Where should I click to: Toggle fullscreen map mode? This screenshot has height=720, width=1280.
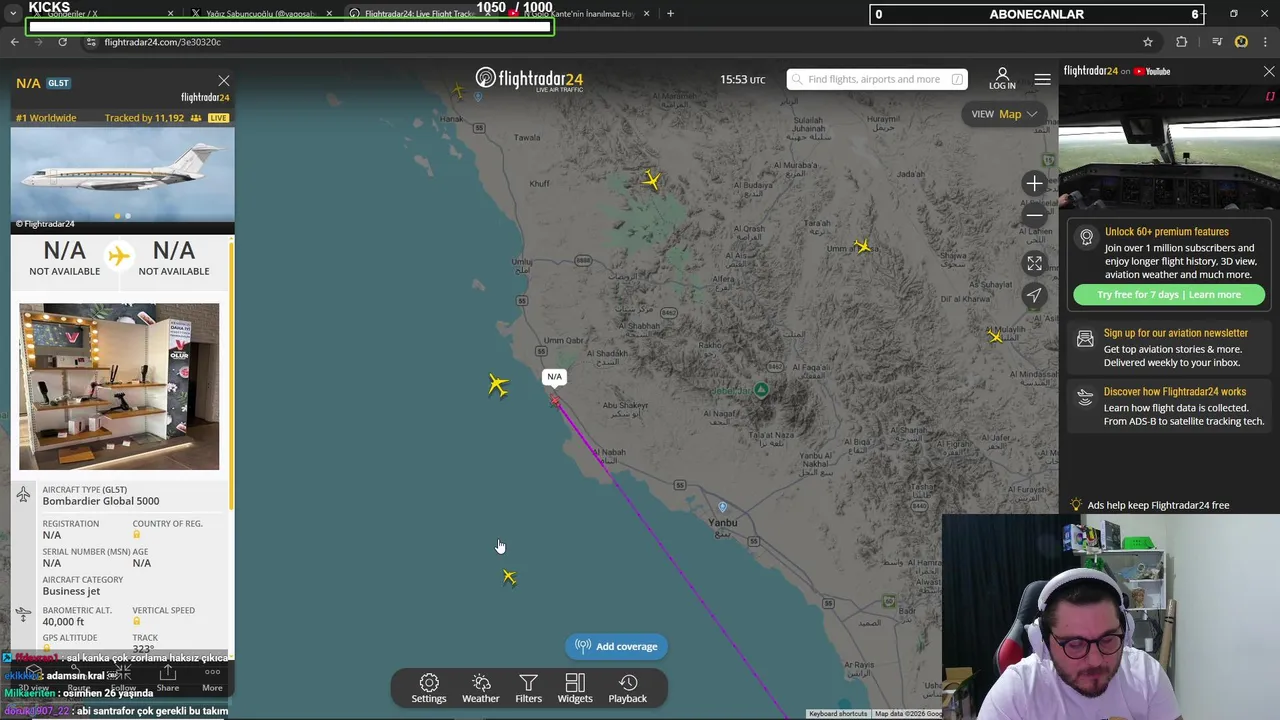(1034, 263)
